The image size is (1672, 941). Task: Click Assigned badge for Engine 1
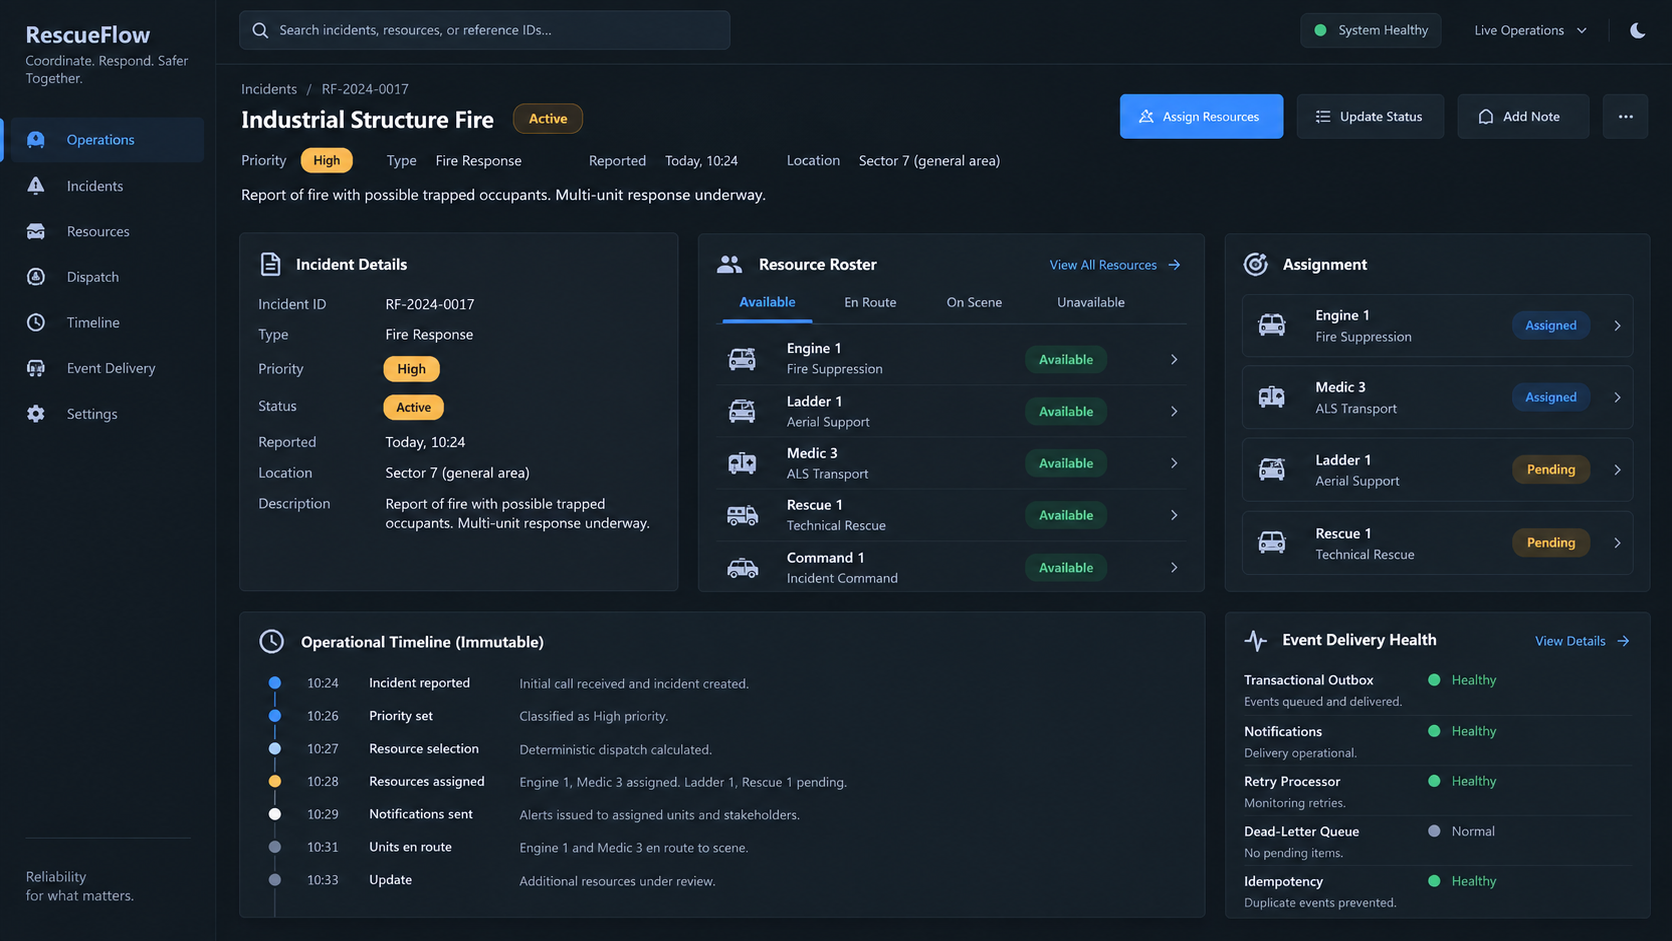1551,325
